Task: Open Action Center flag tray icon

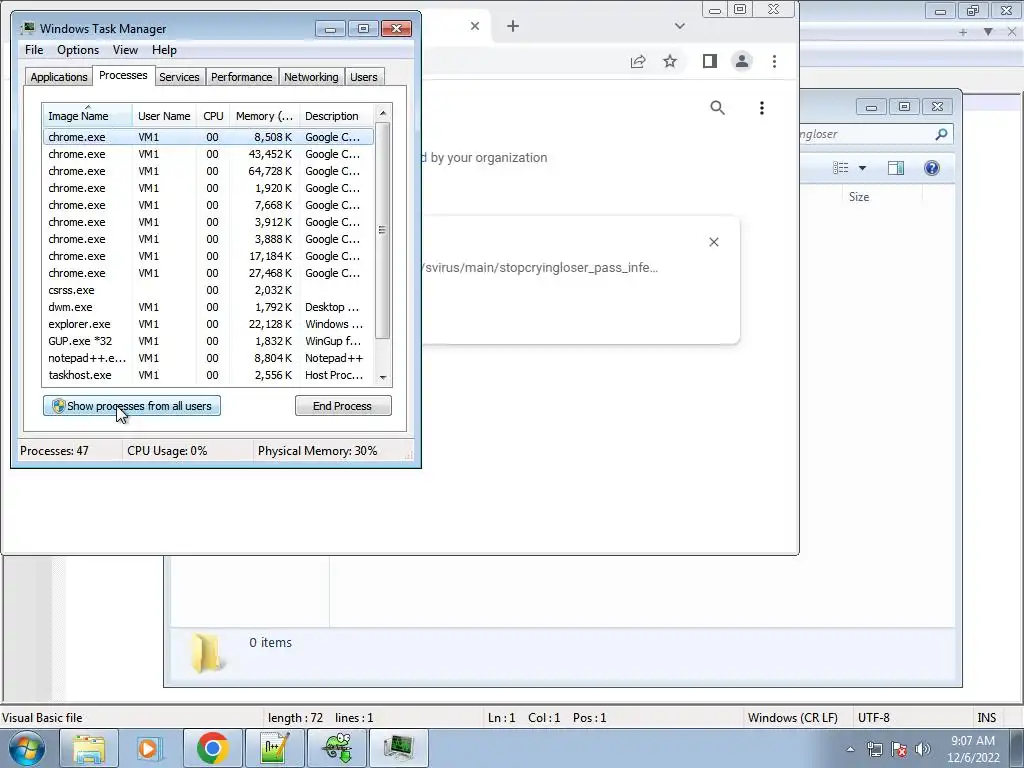Action: 899,749
